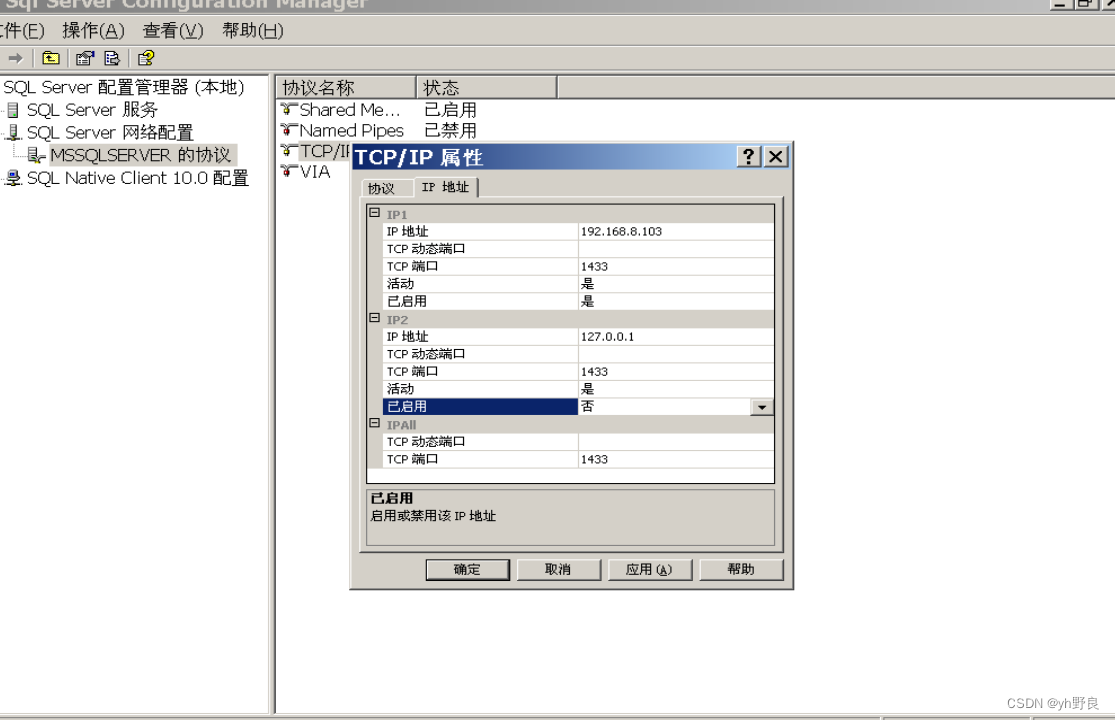Click IP1 活动 value 是
1115x720 pixels.
(x=676, y=284)
